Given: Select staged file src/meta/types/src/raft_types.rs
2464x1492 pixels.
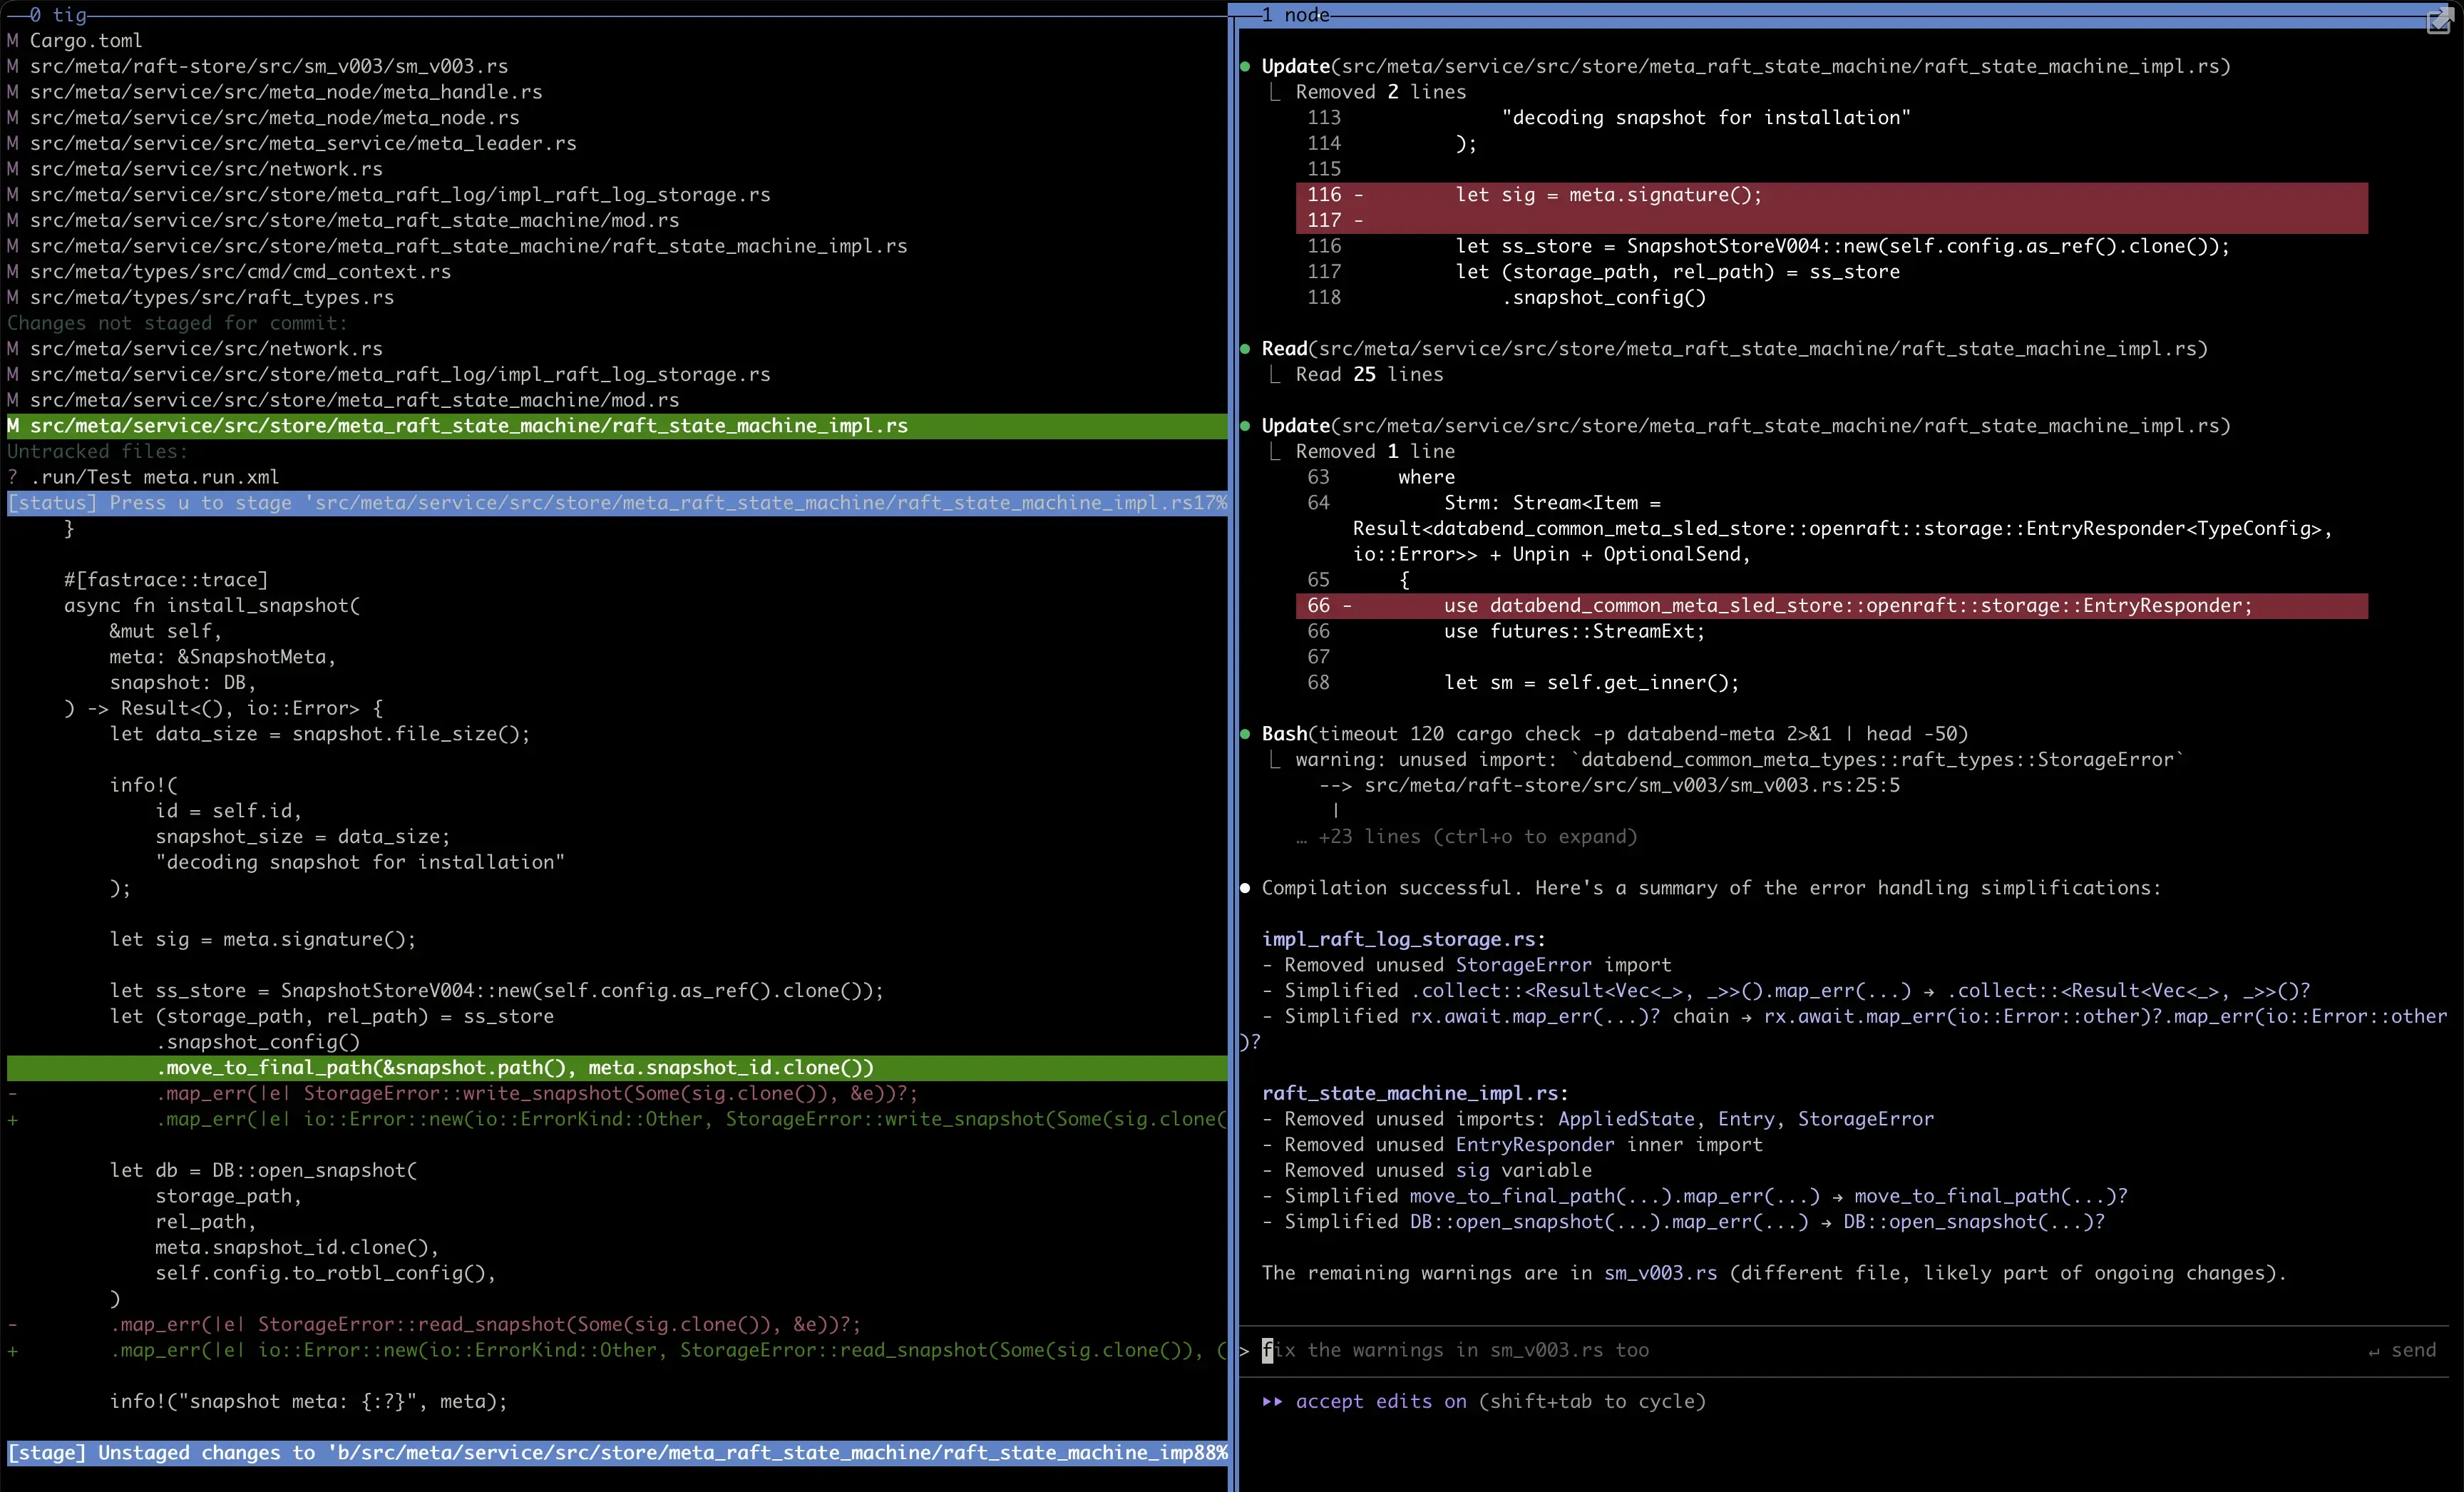Looking at the screenshot, I should pos(211,298).
